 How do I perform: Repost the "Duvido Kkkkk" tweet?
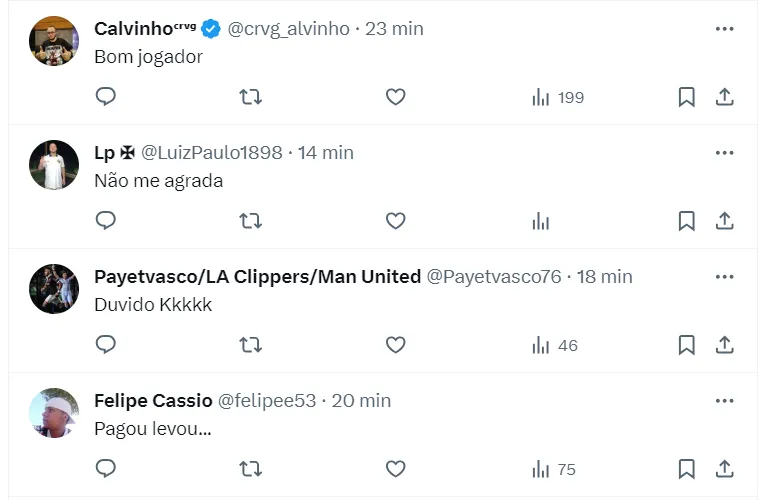click(251, 345)
